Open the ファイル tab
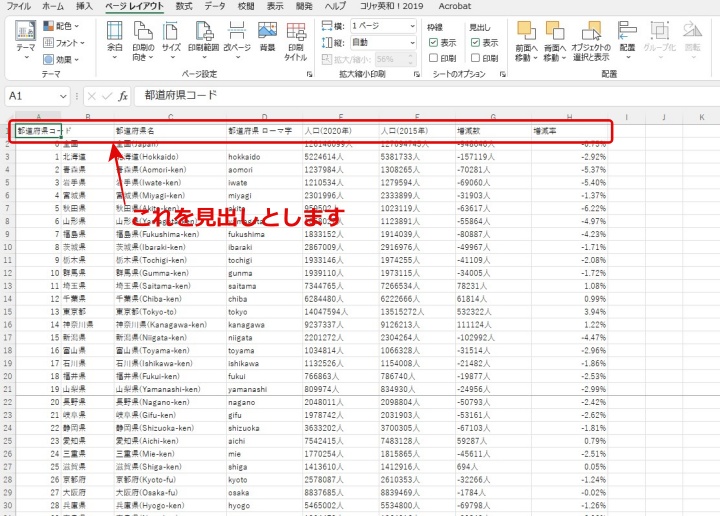 tap(18, 6)
